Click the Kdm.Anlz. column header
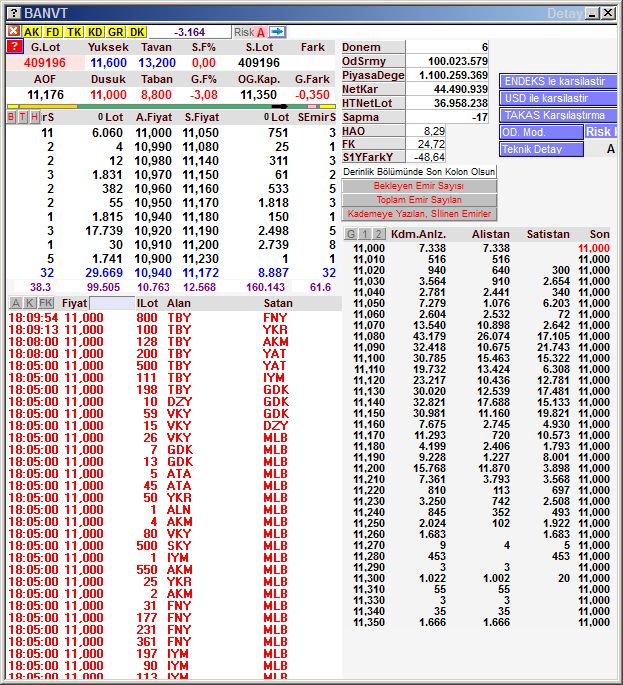Screen dimensions: 623x685 (418, 234)
